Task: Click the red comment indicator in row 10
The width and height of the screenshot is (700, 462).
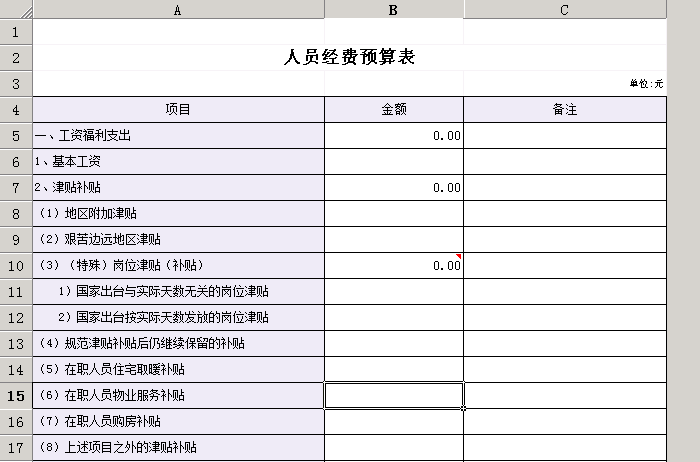Action: tap(459, 257)
